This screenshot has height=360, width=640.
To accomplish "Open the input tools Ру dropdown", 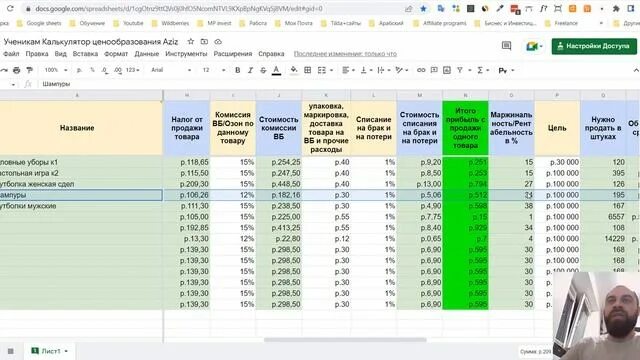I will (x=506, y=70).
